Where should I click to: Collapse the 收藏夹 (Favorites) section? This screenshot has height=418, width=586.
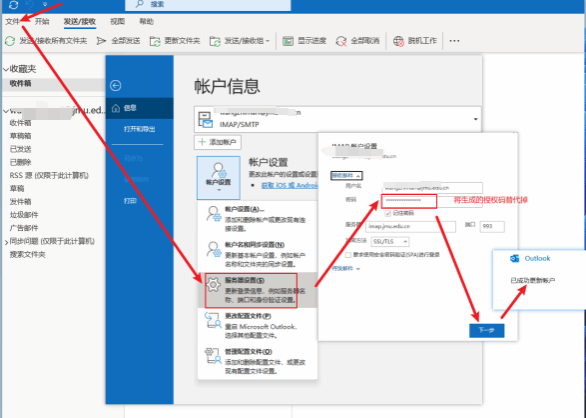pyautogui.click(x=6, y=69)
